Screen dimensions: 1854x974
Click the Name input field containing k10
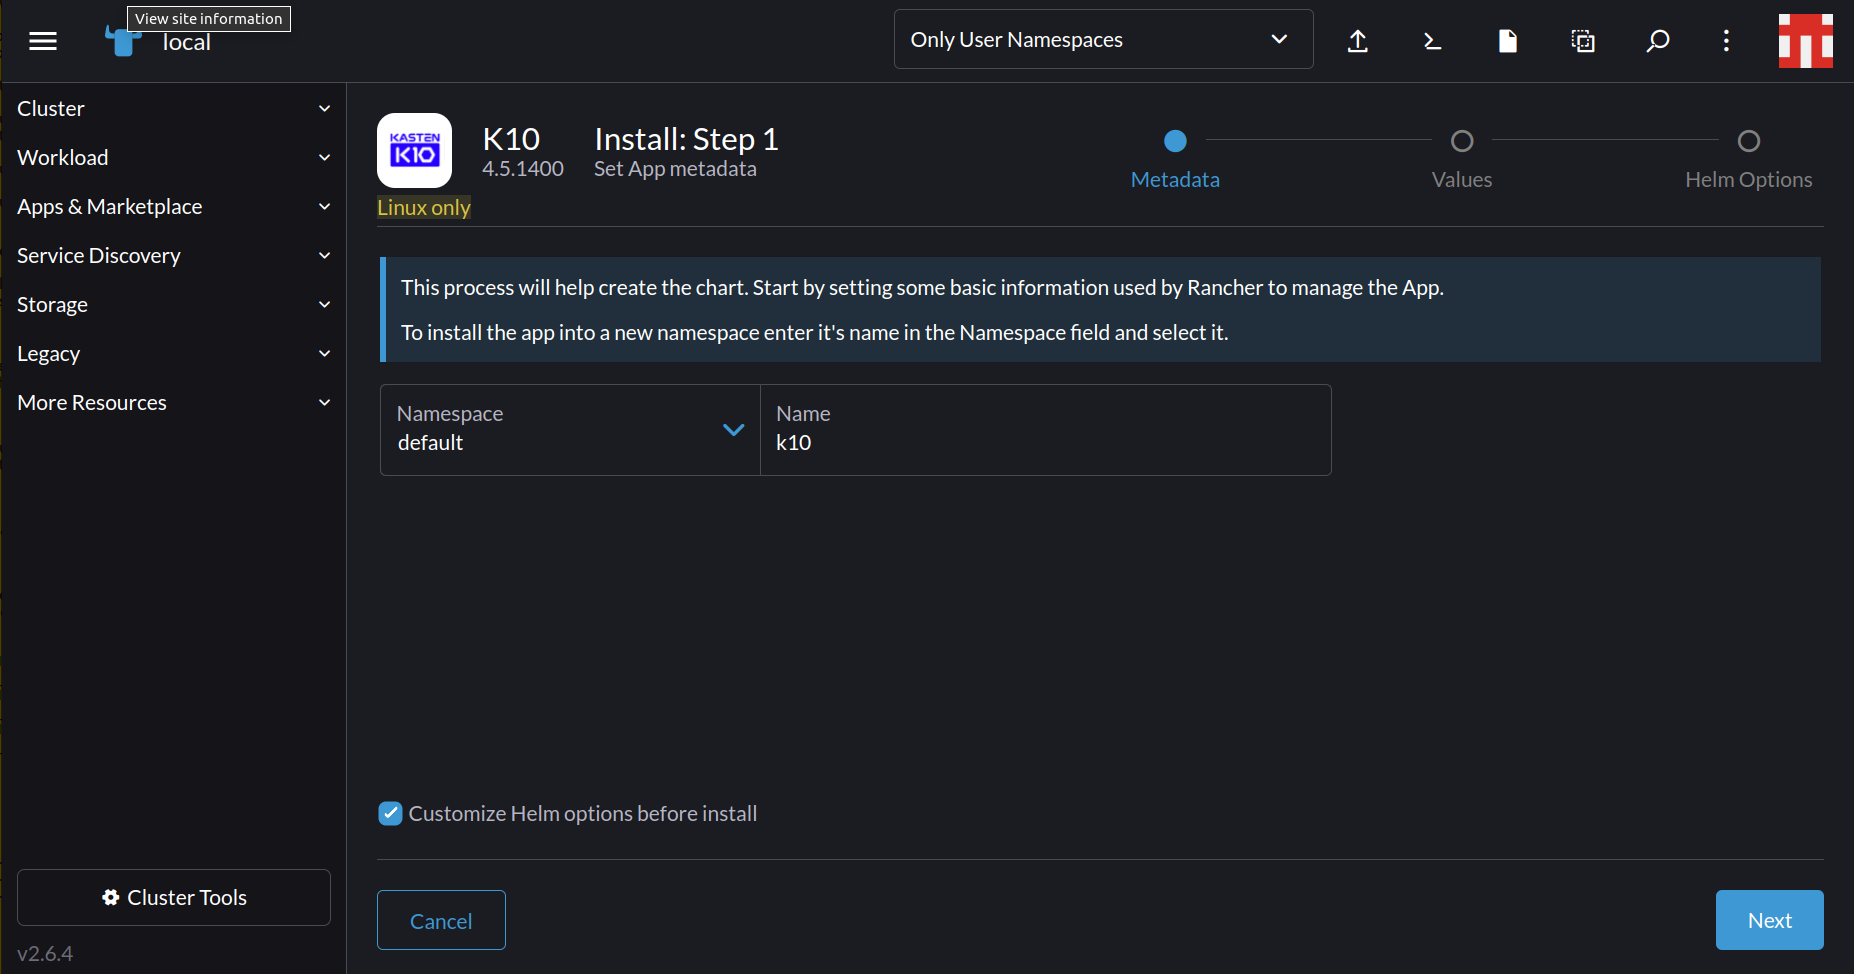(x=1045, y=442)
